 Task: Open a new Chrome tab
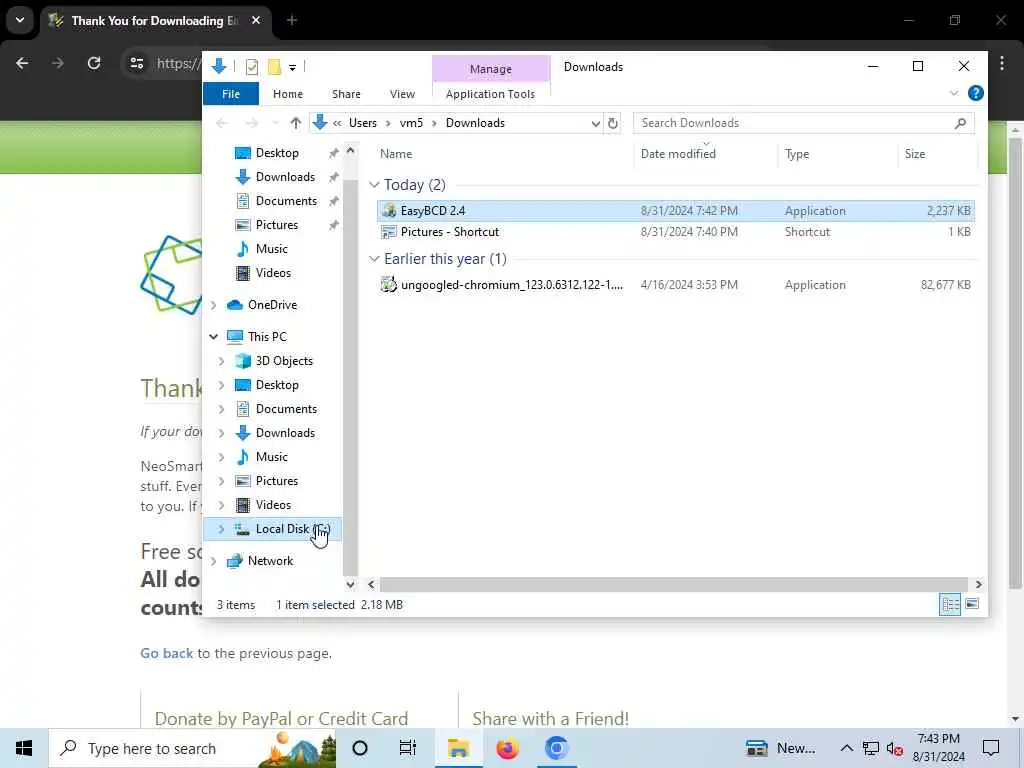tap(292, 20)
